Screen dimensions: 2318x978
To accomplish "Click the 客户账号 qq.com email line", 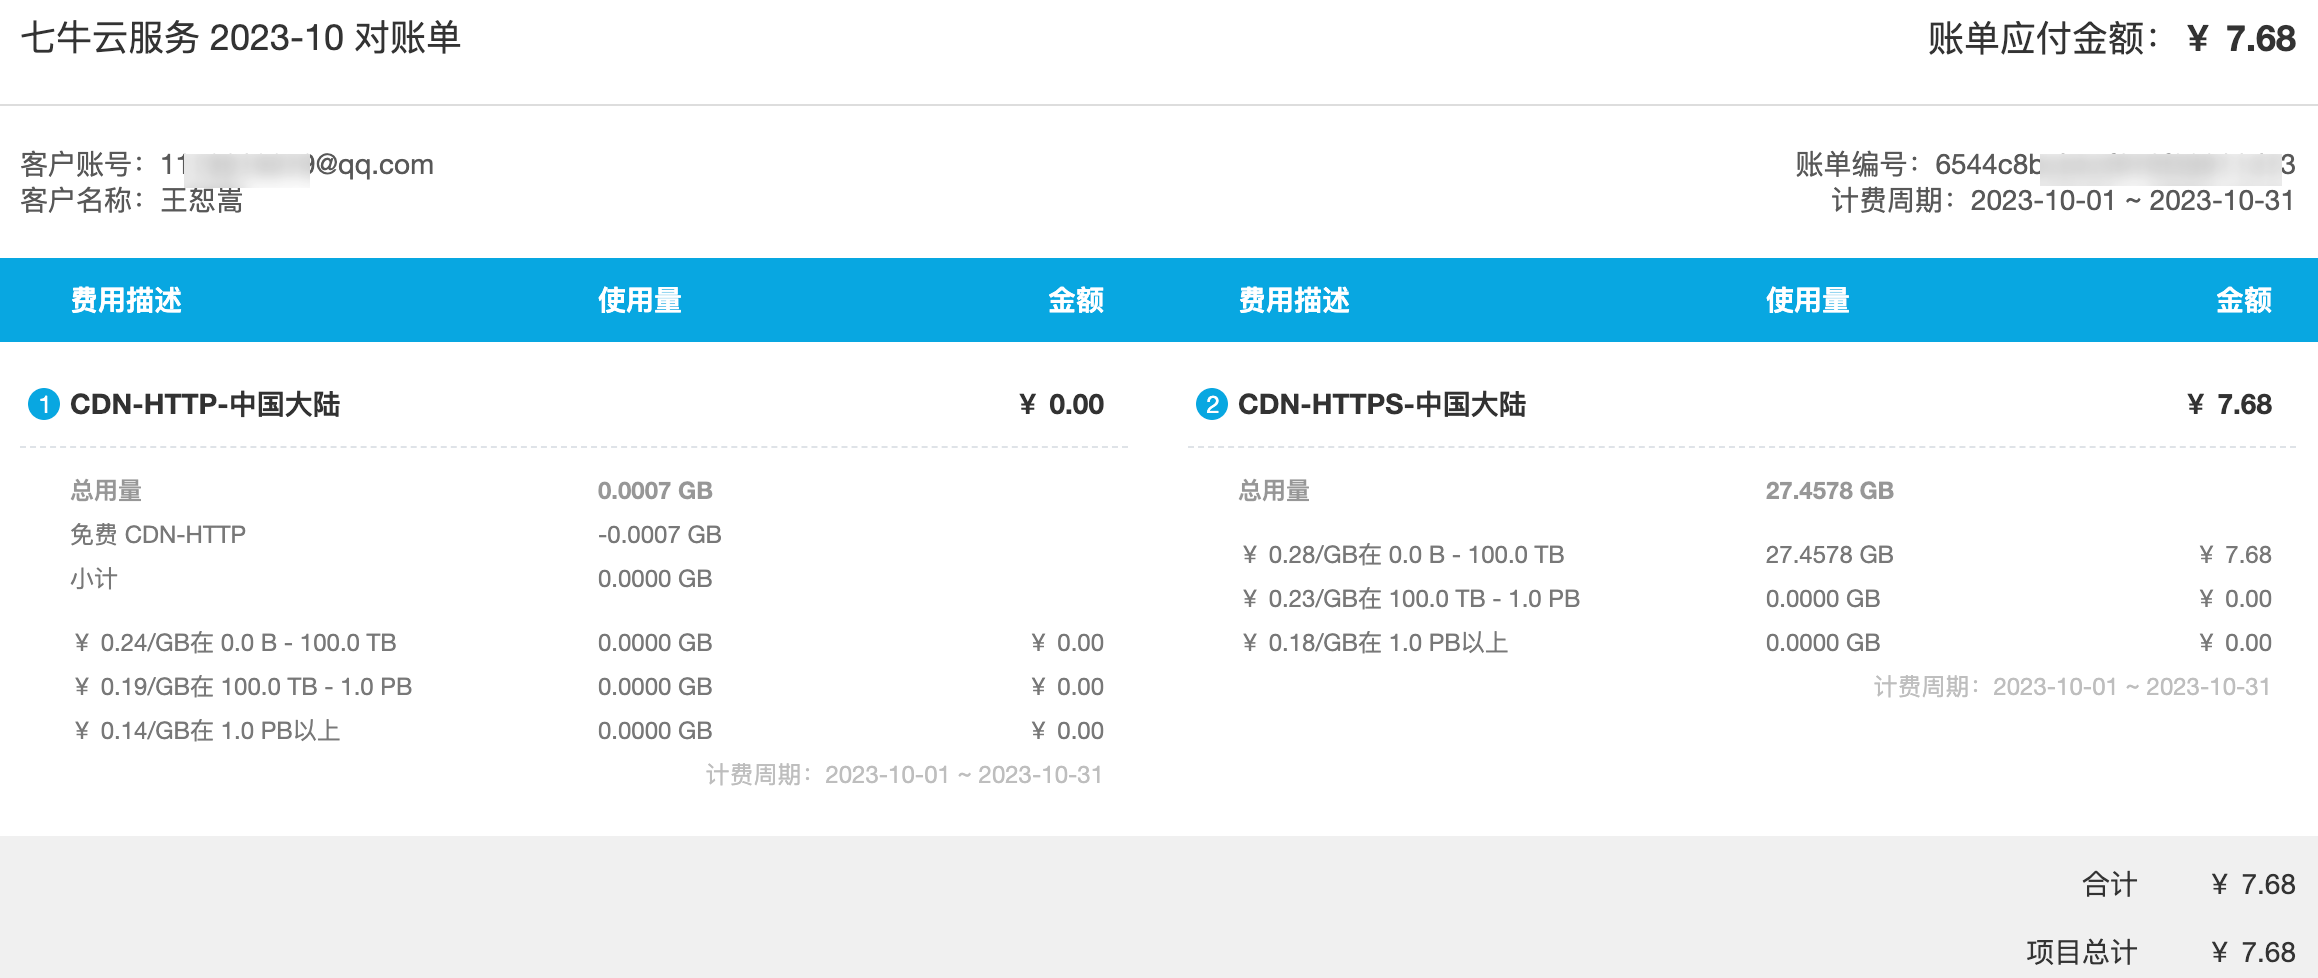I will (x=227, y=164).
